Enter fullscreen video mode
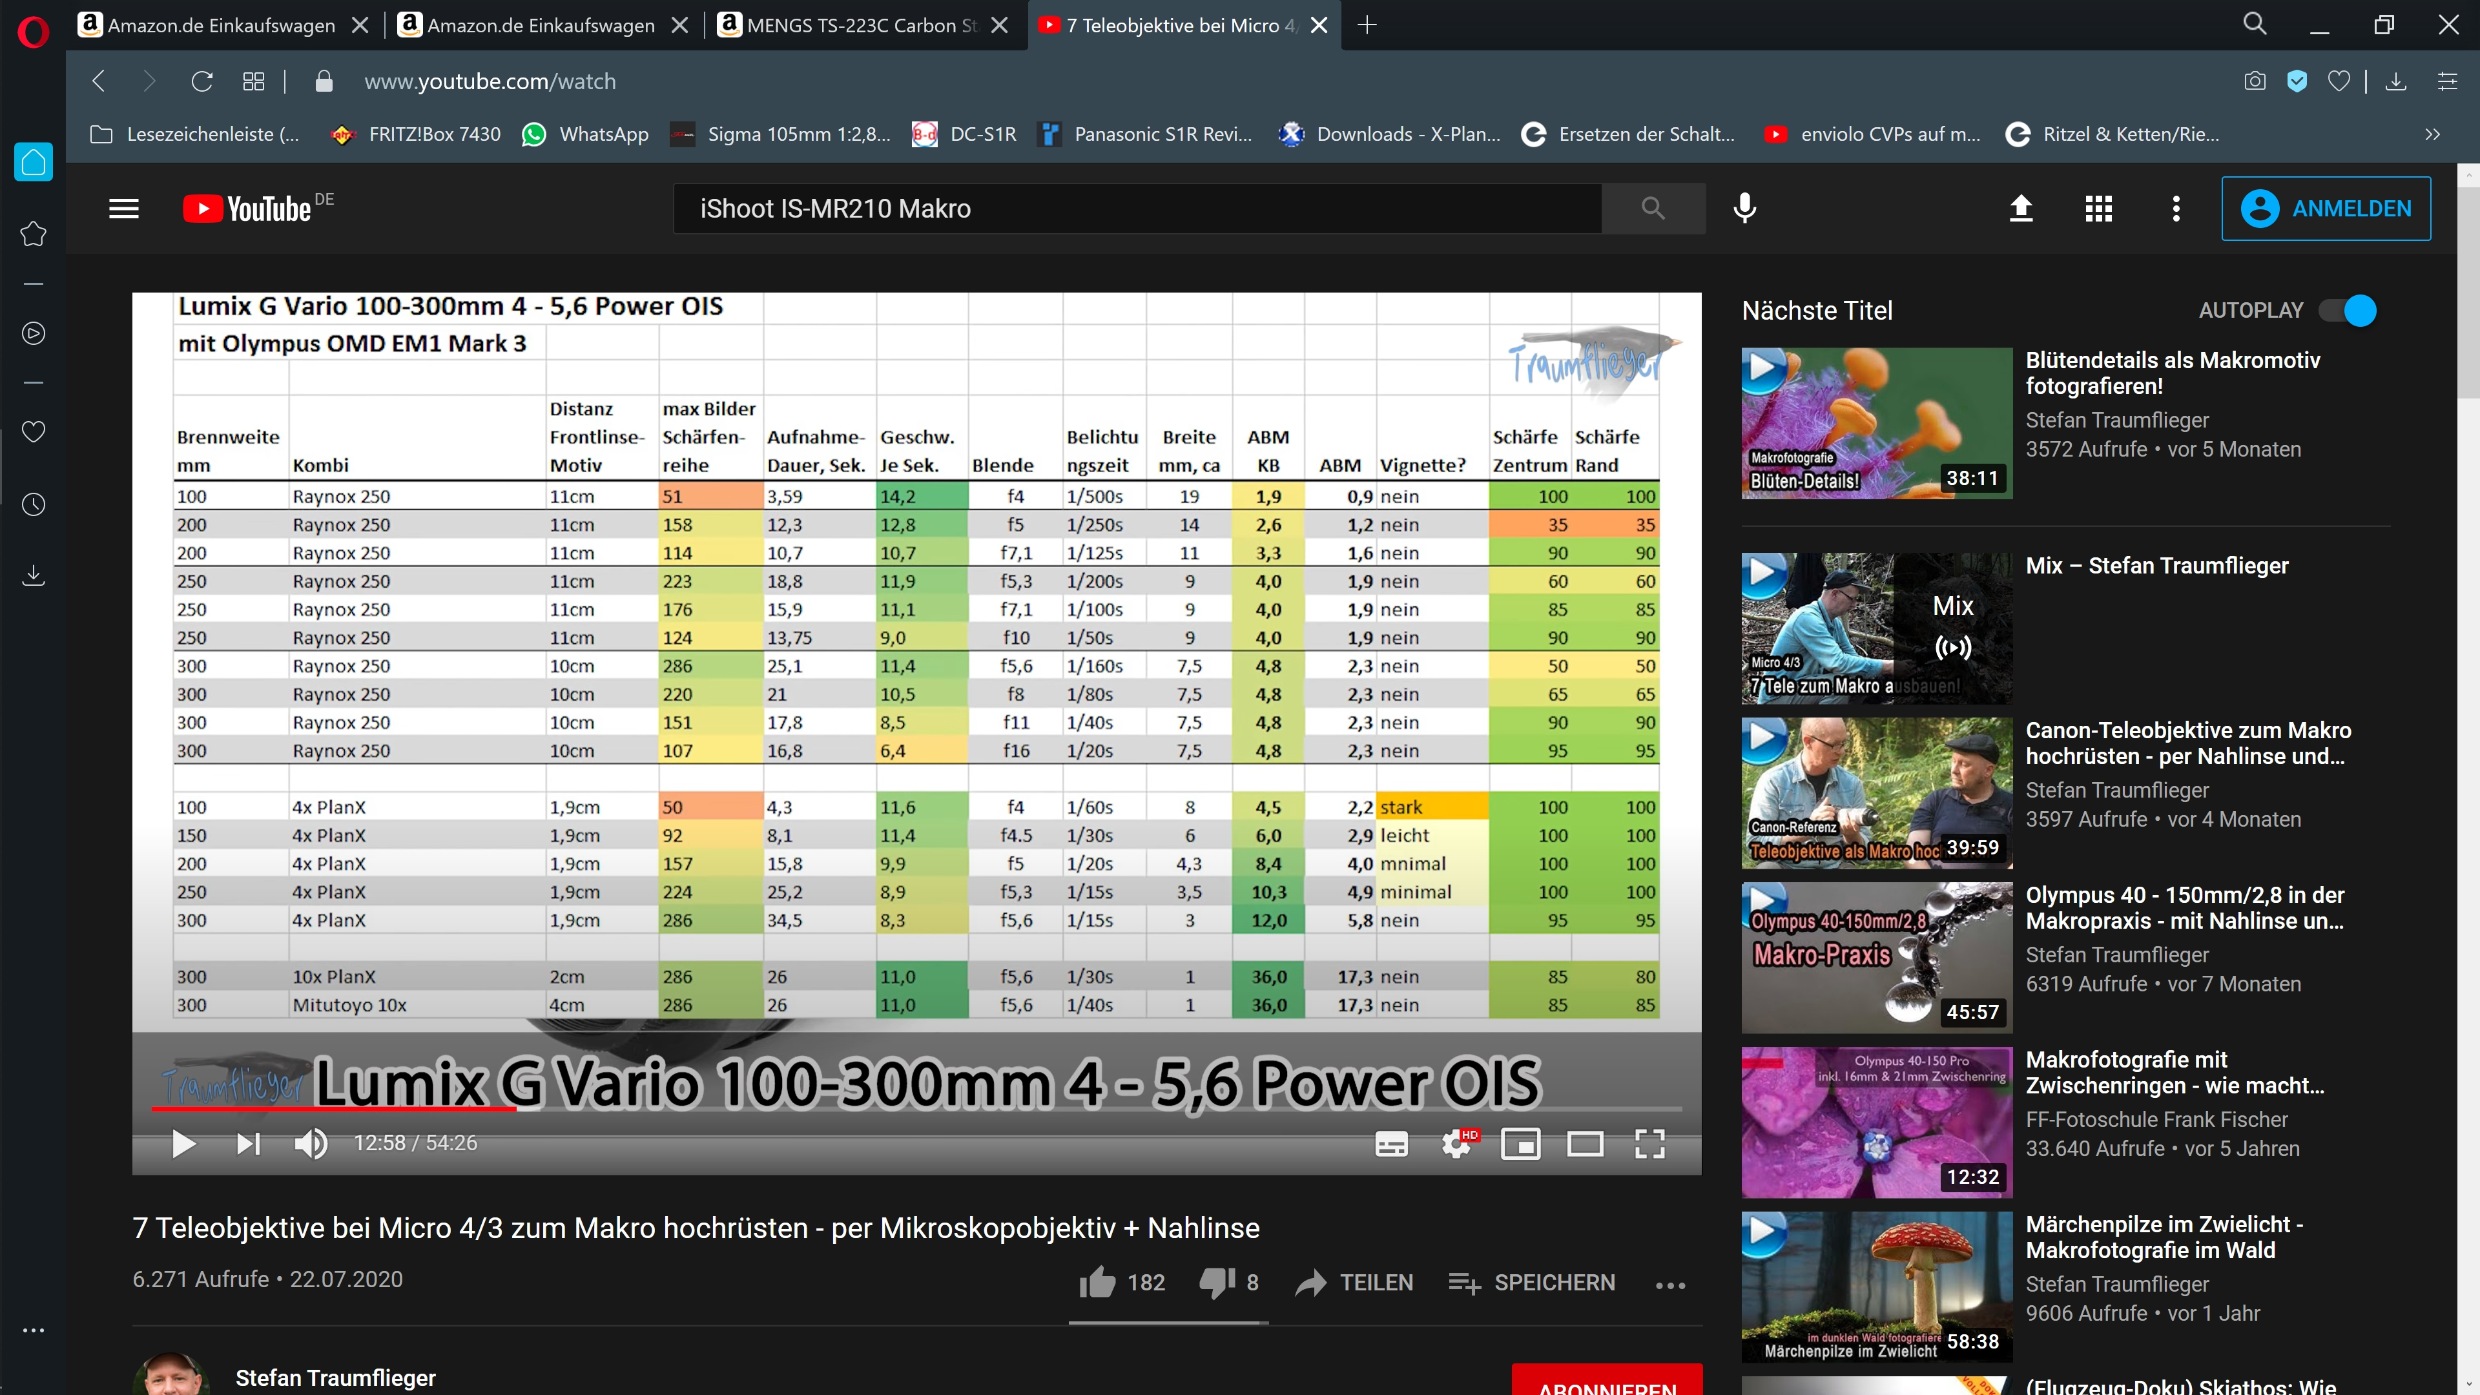The image size is (2480, 1395). pyautogui.click(x=1649, y=1143)
